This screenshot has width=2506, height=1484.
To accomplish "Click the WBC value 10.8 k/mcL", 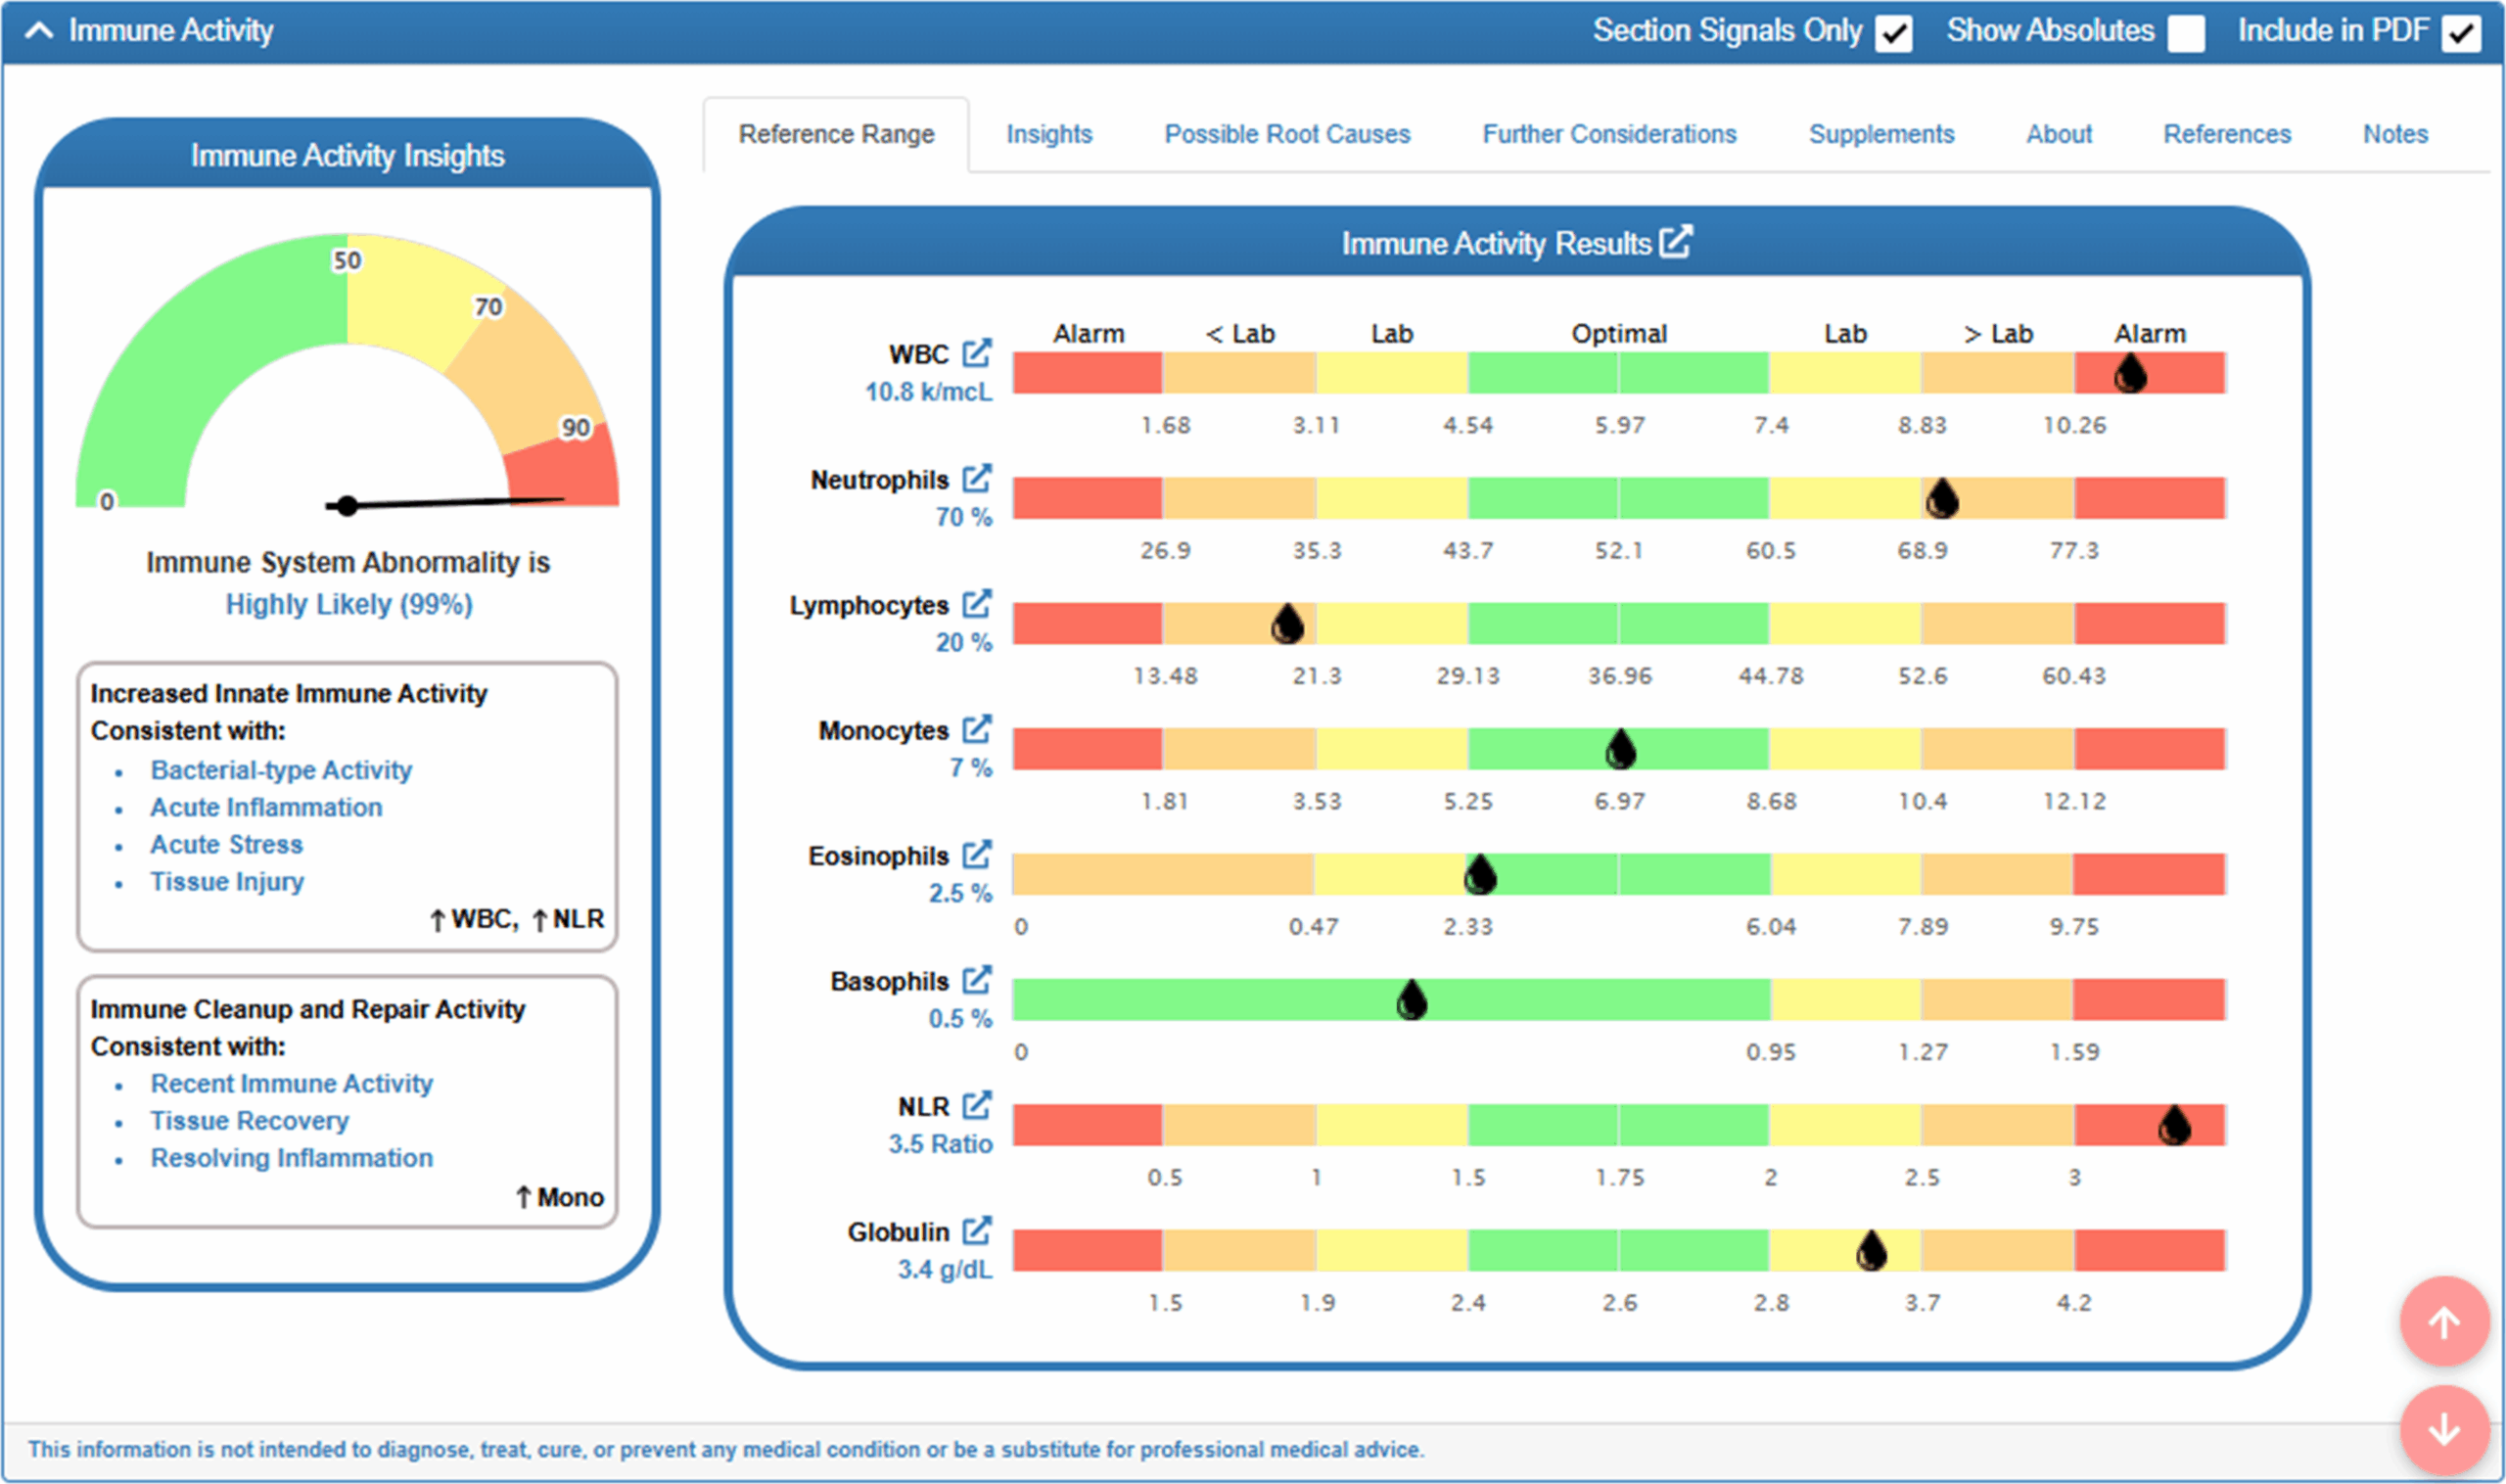I will tap(928, 392).
